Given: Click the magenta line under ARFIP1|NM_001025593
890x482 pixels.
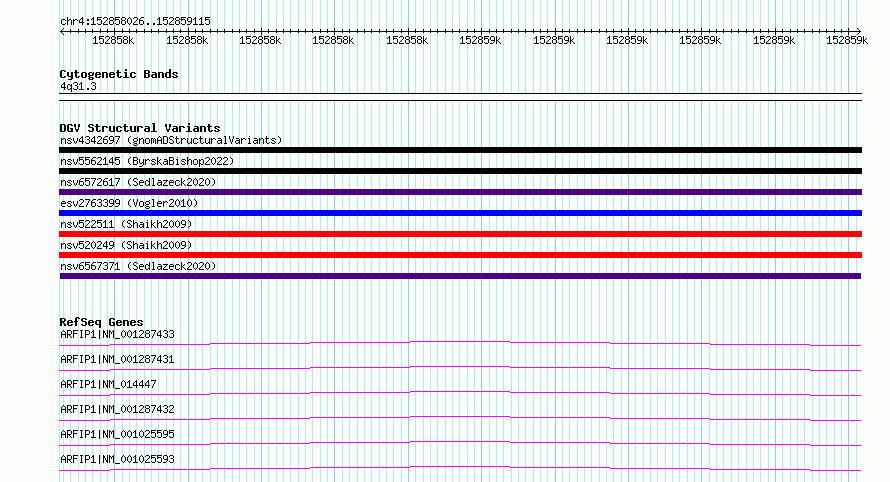Looking at the screenshot, I should (460, 468).
